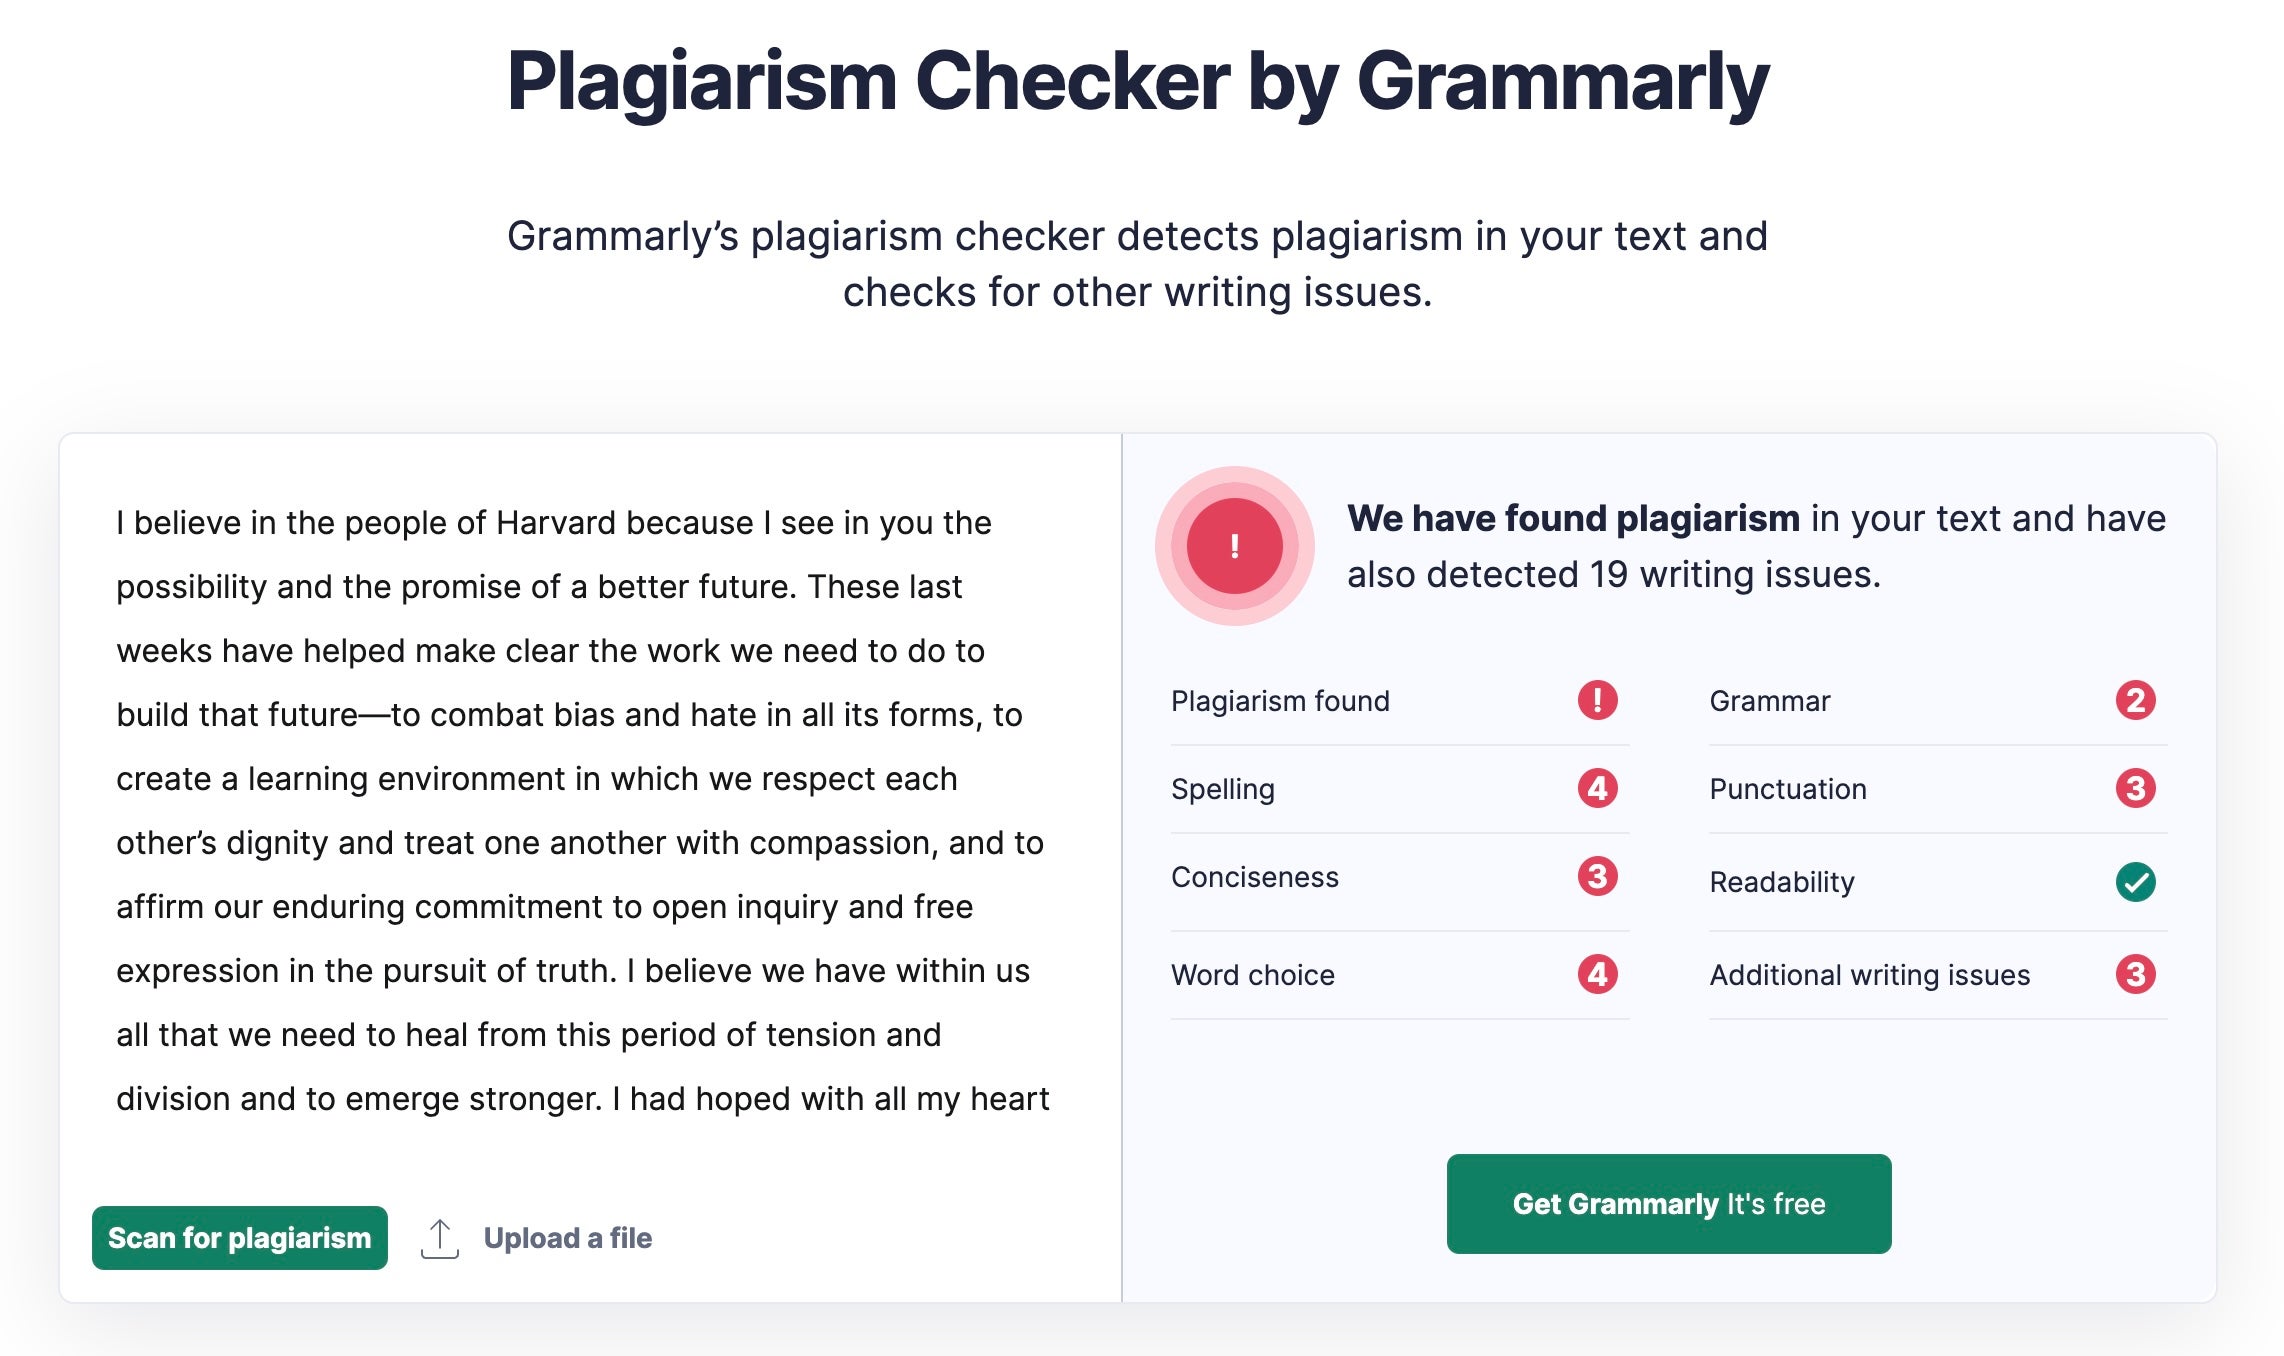Click the Readability green checkmark icon
2284x1356 pixels.
click(x=2135, y=882)
